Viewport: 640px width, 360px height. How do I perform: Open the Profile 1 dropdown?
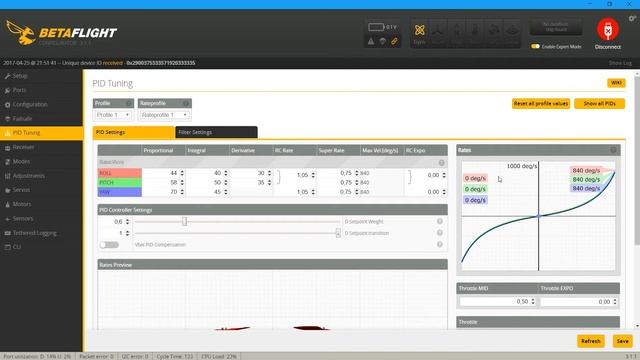coord(113,115)
